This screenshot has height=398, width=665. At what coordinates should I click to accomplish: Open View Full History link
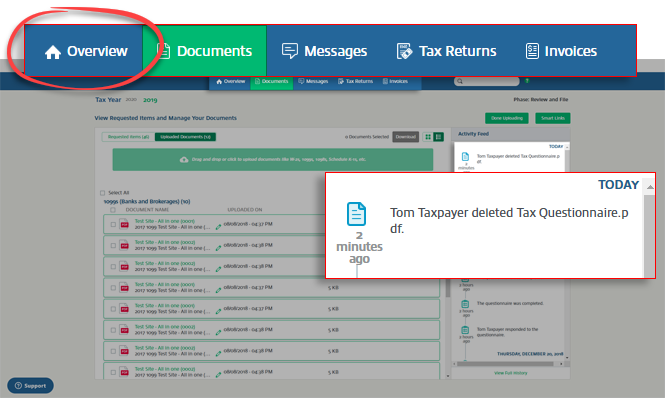(511, 373)
